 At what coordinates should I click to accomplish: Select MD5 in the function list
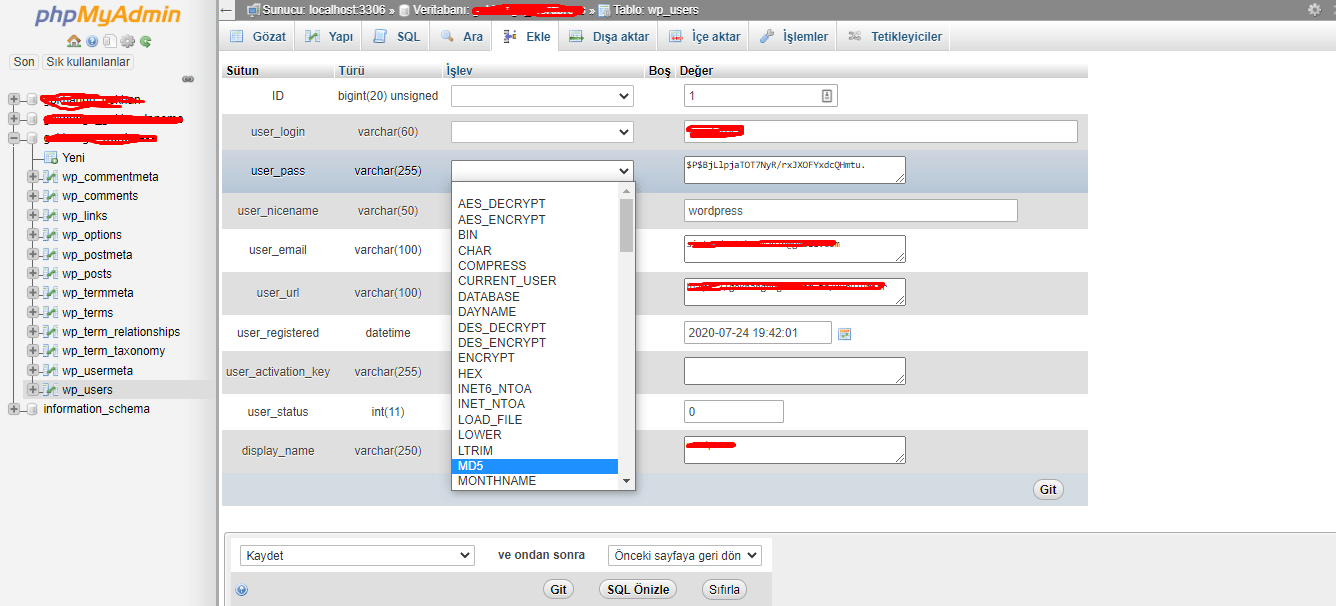535,466
